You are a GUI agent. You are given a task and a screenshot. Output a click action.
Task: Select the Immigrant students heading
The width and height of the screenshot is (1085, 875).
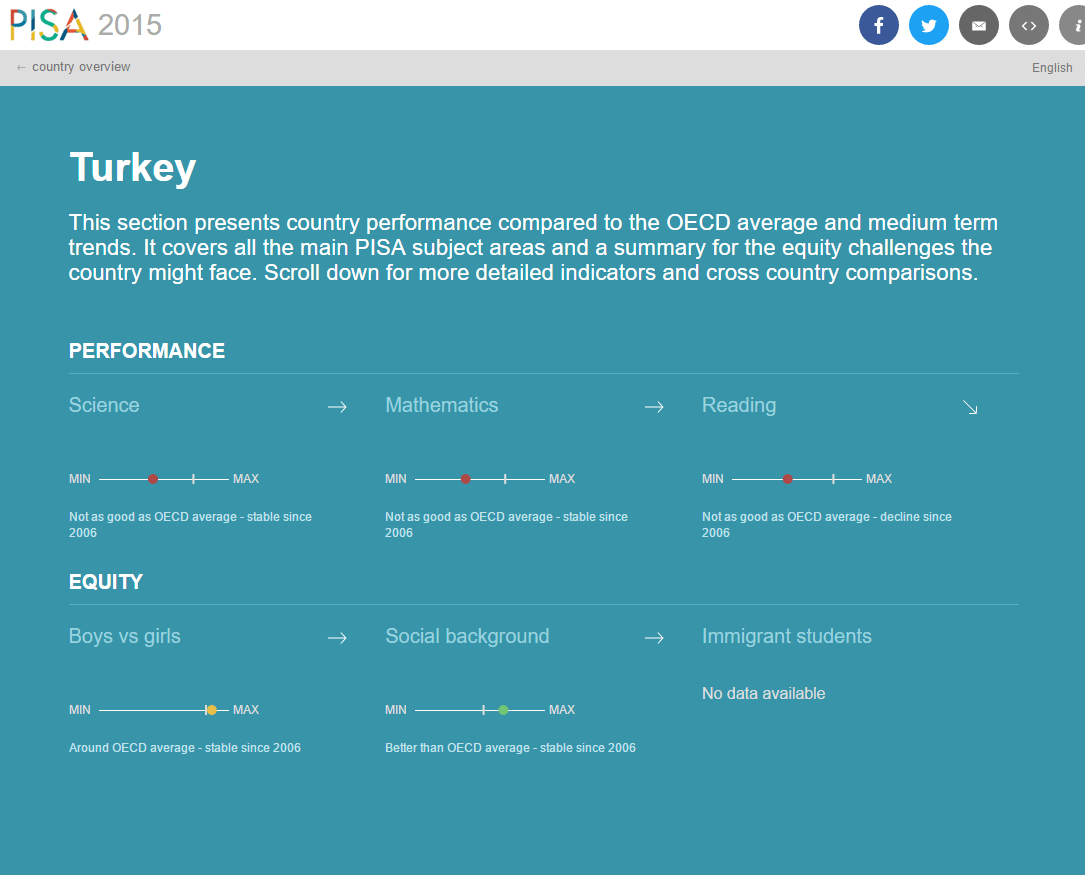pos(786,636)
